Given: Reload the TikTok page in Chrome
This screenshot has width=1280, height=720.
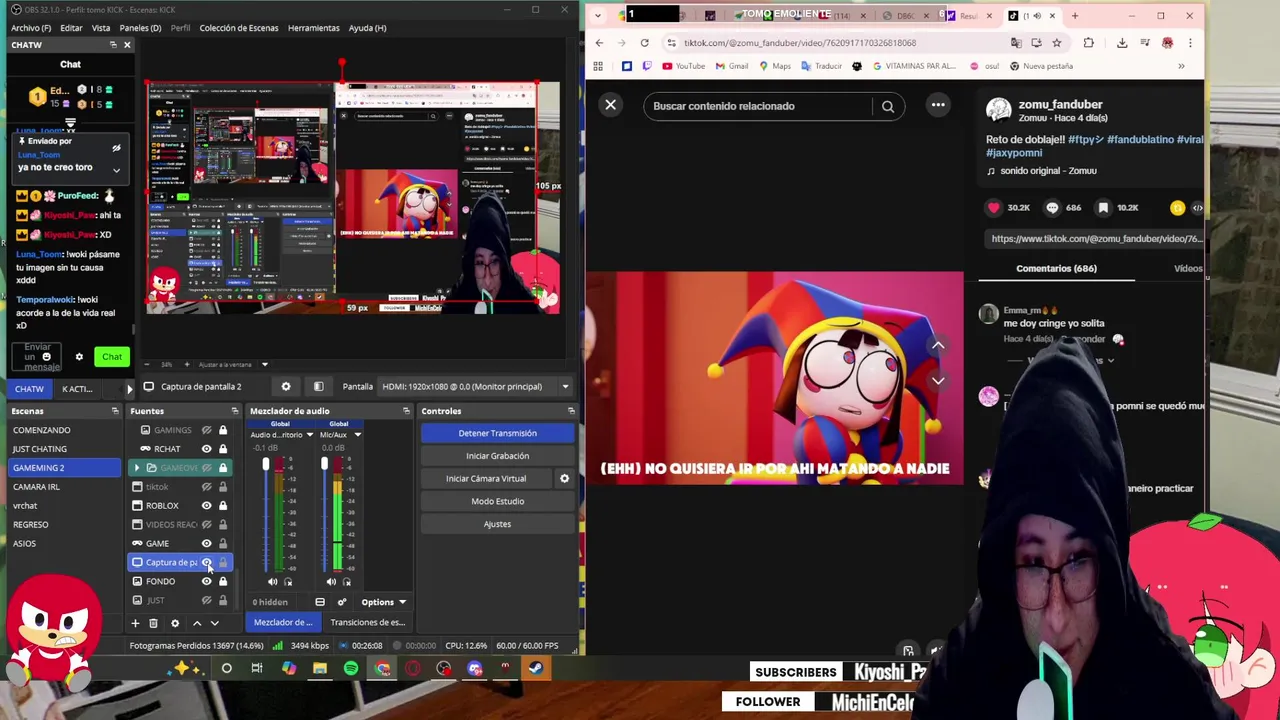Looking at the screenshot, I should (x=644, y=43).
